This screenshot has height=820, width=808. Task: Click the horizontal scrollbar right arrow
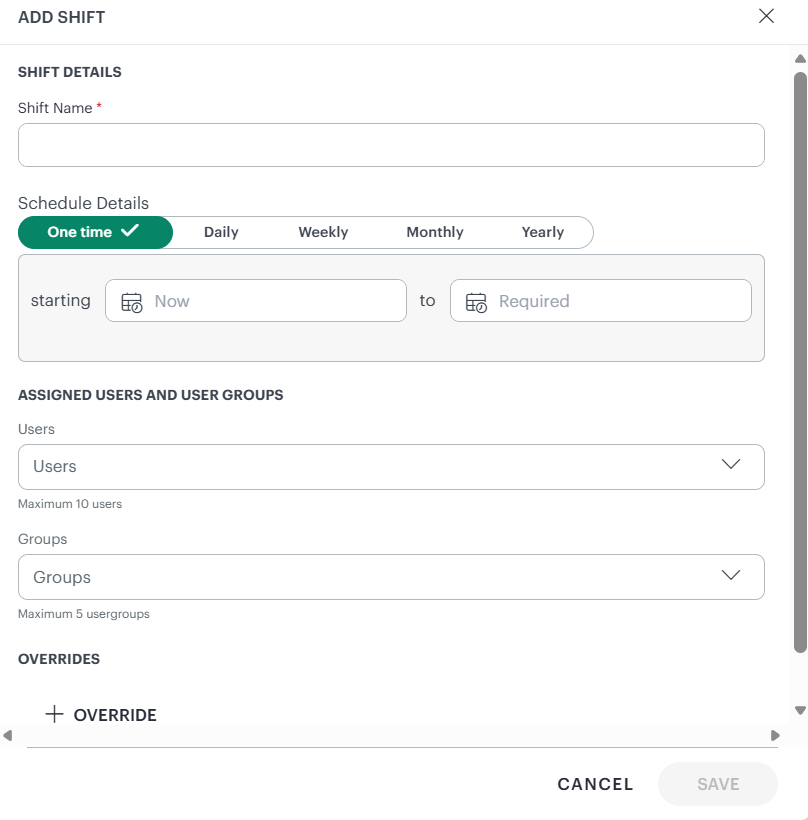click(x=775, y=735)
